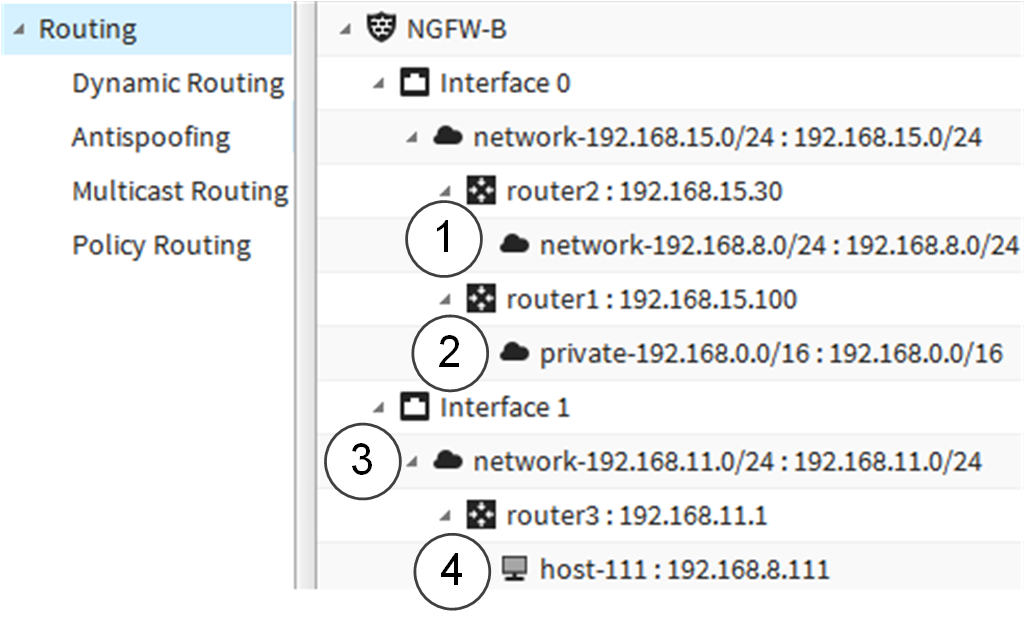Image resolution: width=1025 pixels, height=617 pixels.
Task: Open the Antispoofing section
Action: pos(151,137)
